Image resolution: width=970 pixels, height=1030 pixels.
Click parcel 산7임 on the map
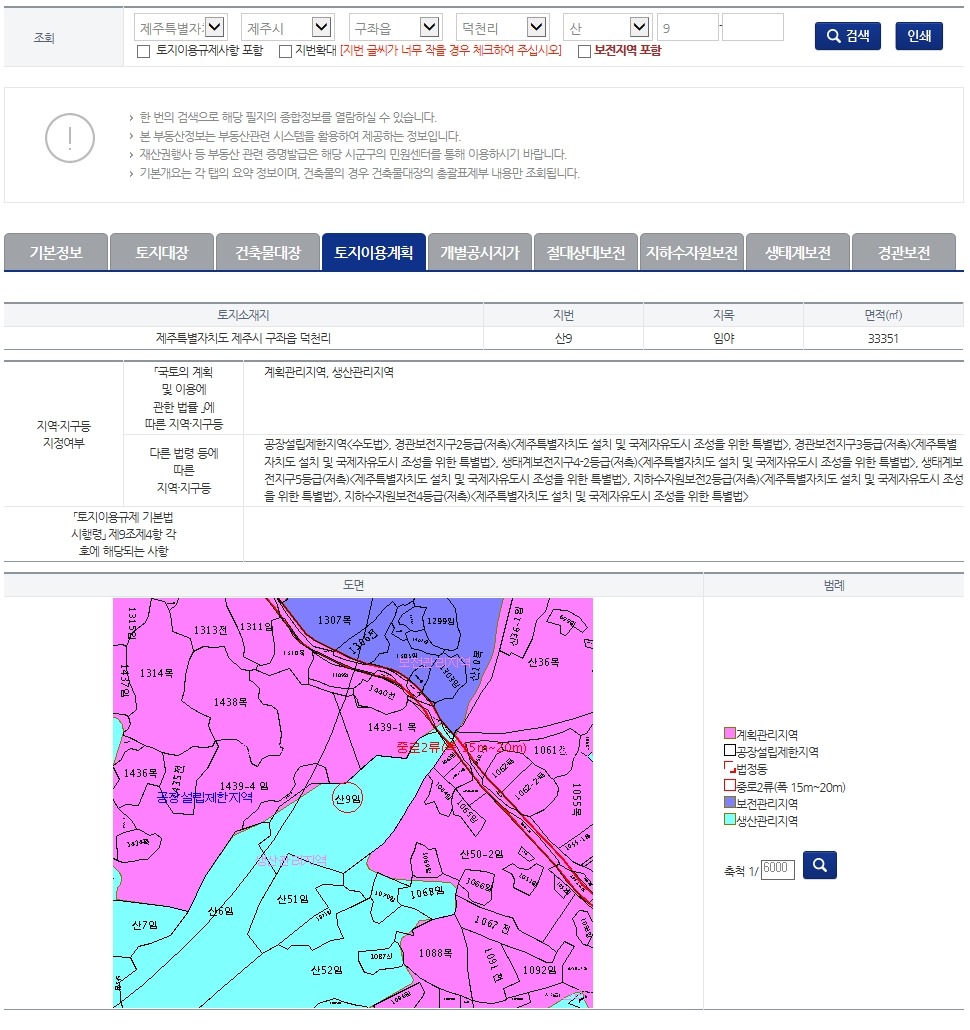click(x=144, y=924)
